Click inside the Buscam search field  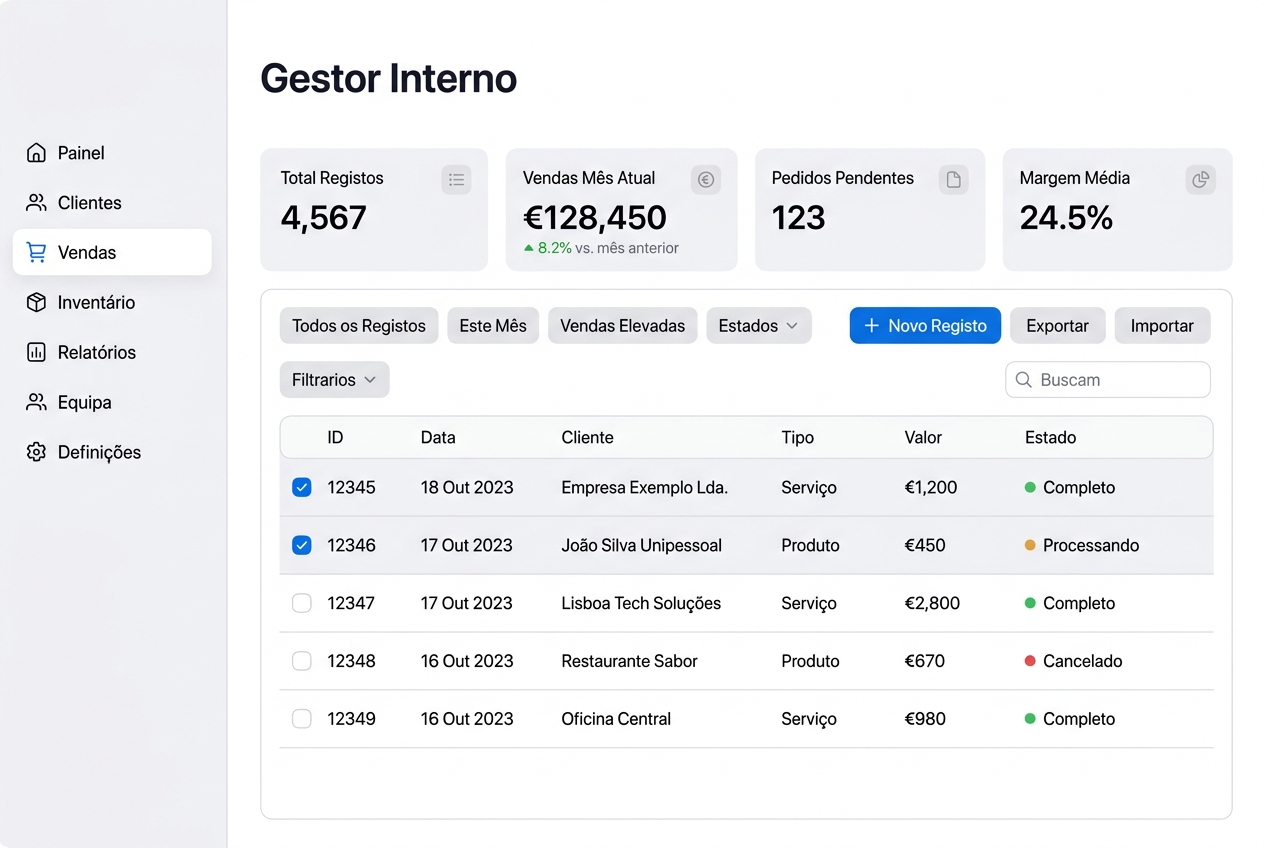[x=1108, y=379]
